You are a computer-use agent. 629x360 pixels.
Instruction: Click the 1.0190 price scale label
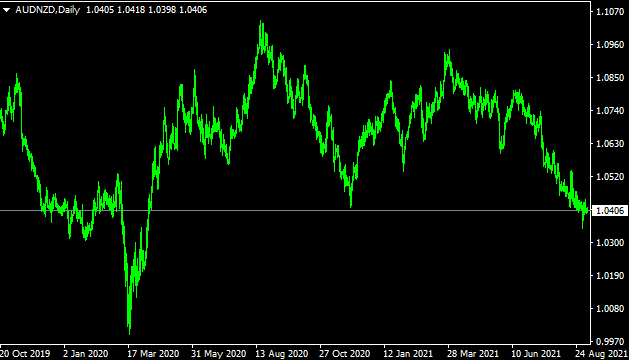coord(610,275)
